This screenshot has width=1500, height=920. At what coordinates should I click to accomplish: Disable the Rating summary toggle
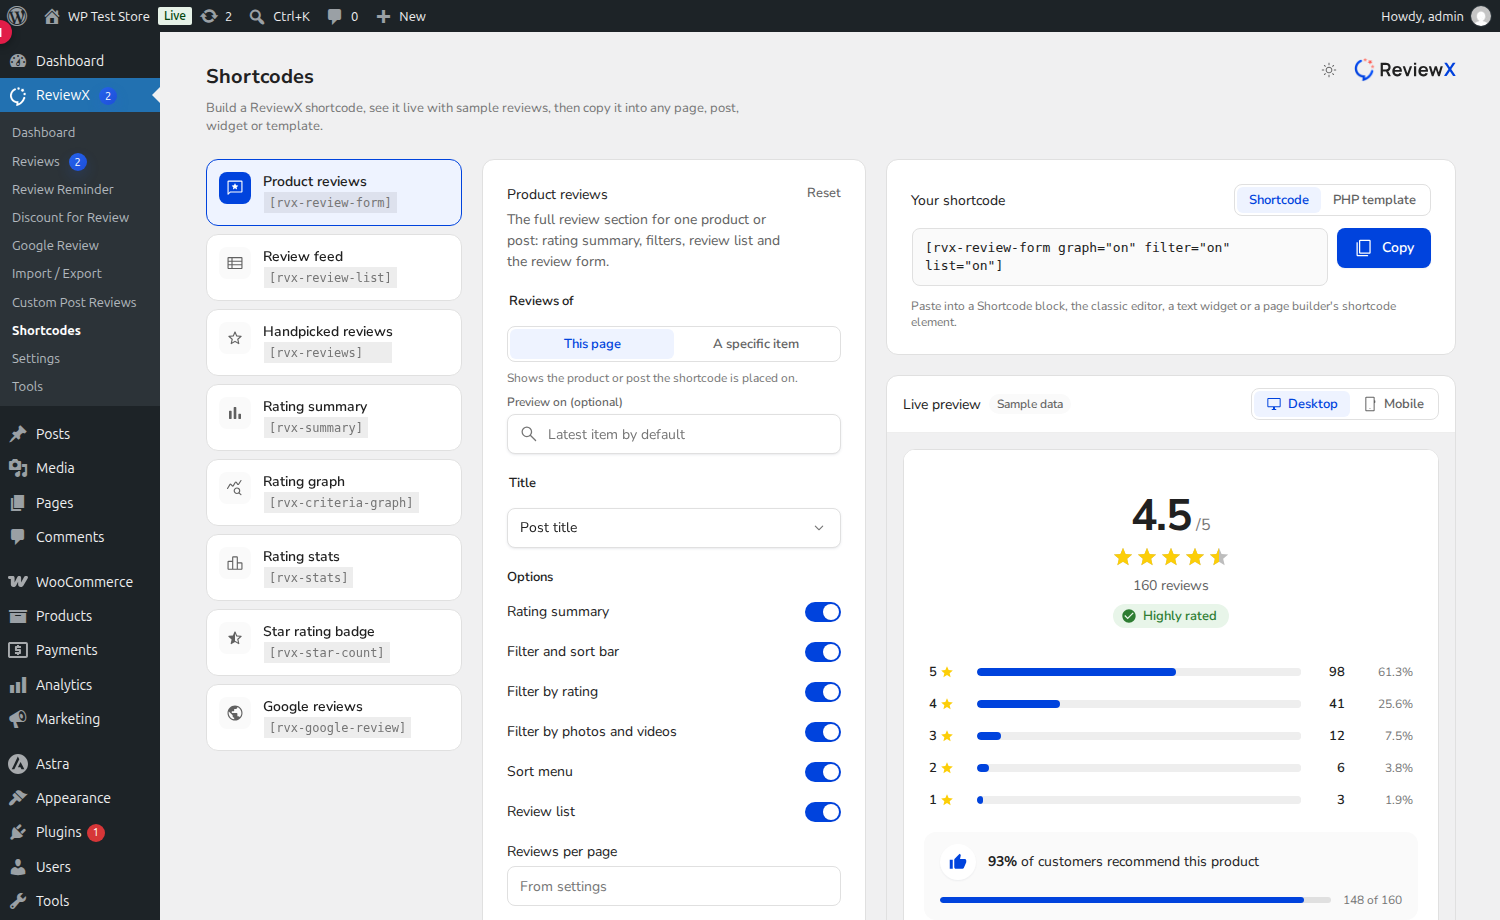(823, 612)
